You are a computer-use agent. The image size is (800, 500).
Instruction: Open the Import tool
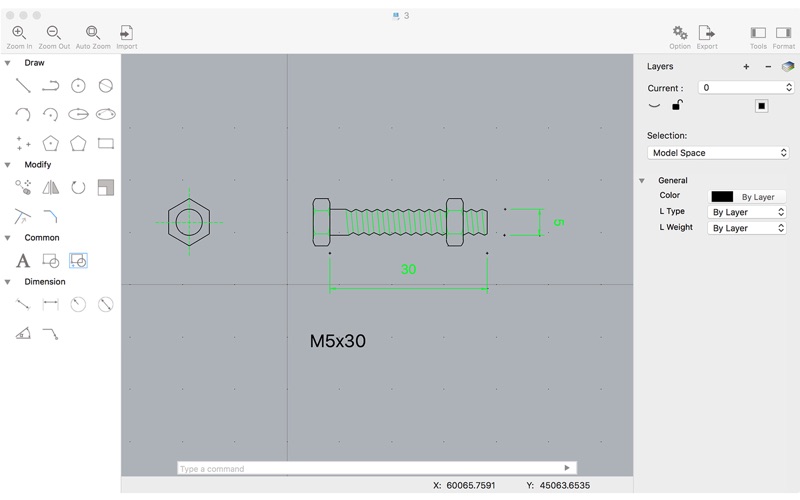click(x=127, y=37)
